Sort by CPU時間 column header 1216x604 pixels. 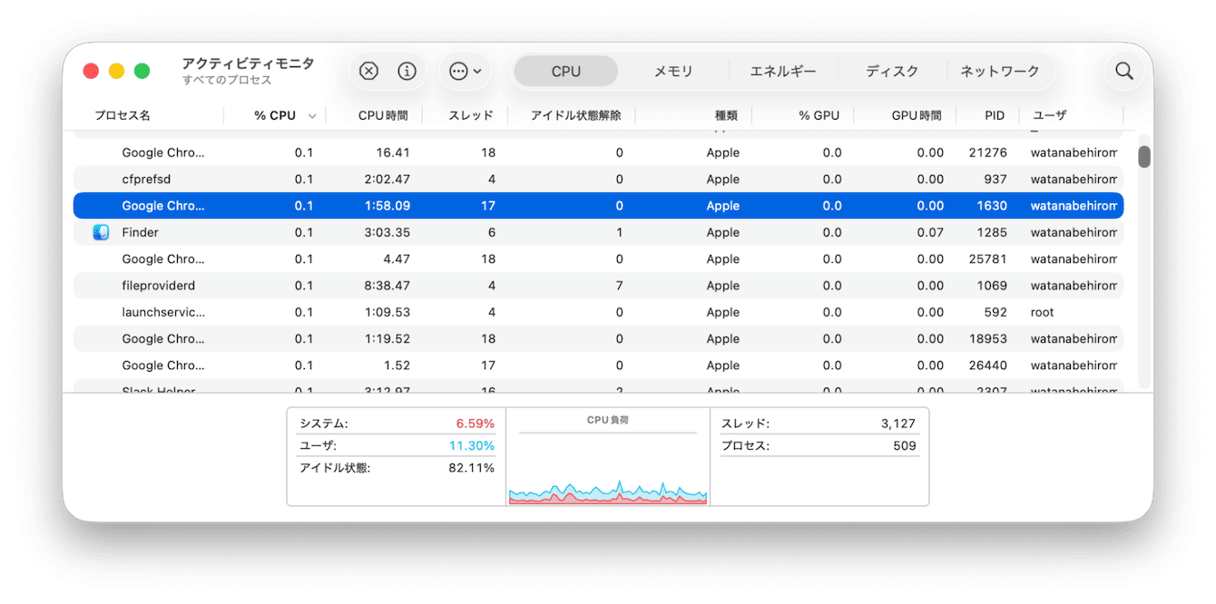click(x=383, y=115)
